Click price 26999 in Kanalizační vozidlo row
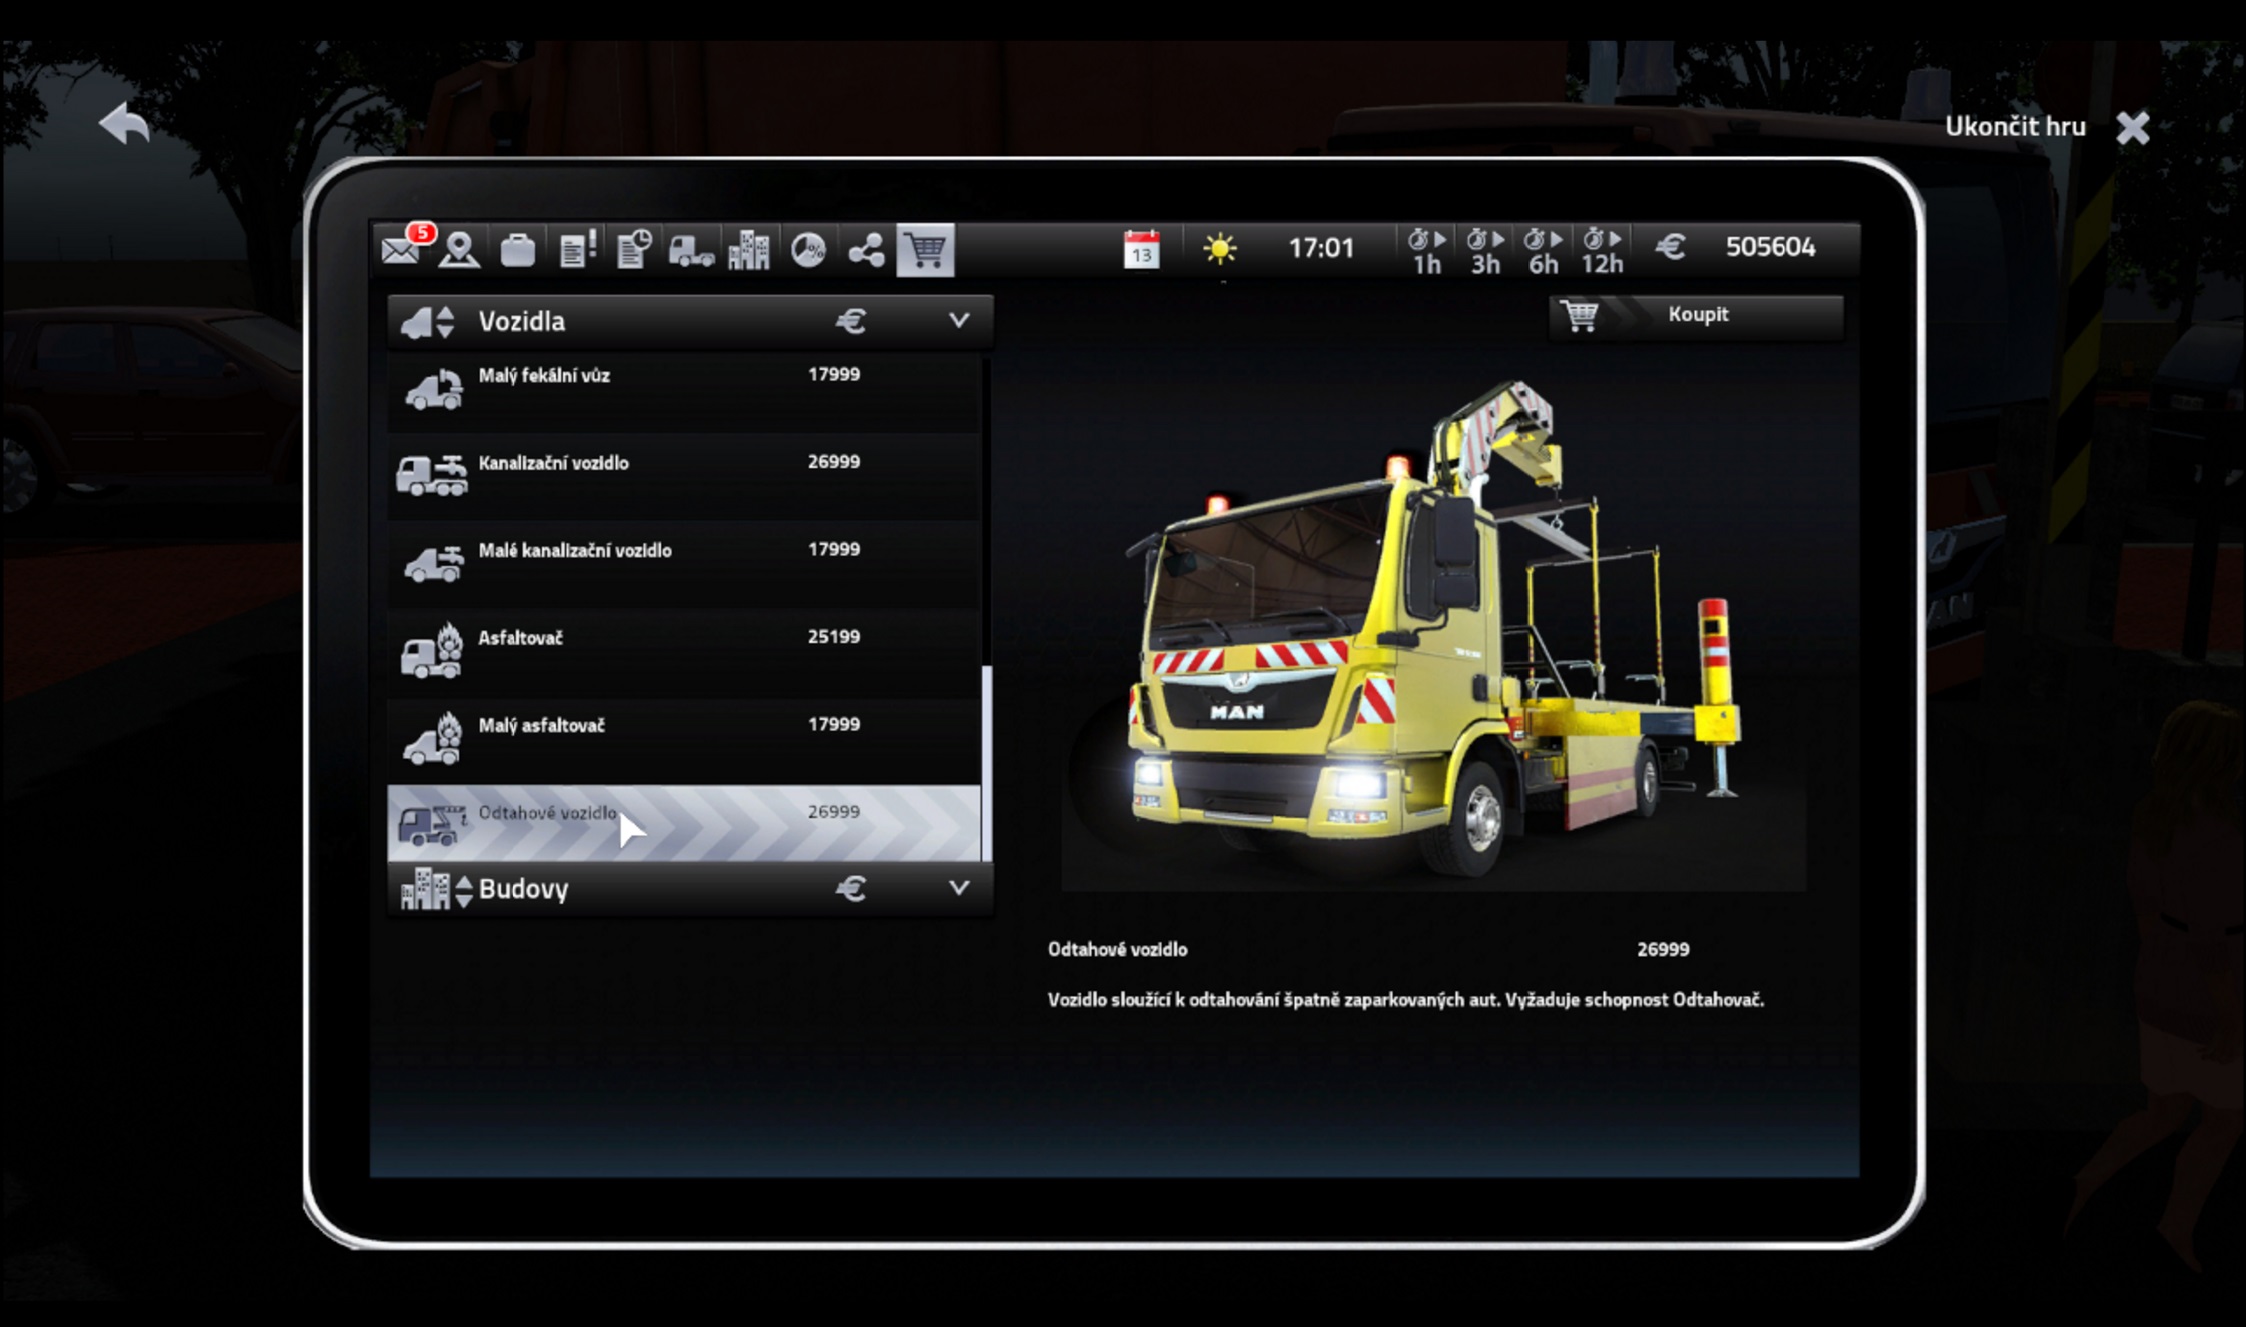 (x=834, y=462)
